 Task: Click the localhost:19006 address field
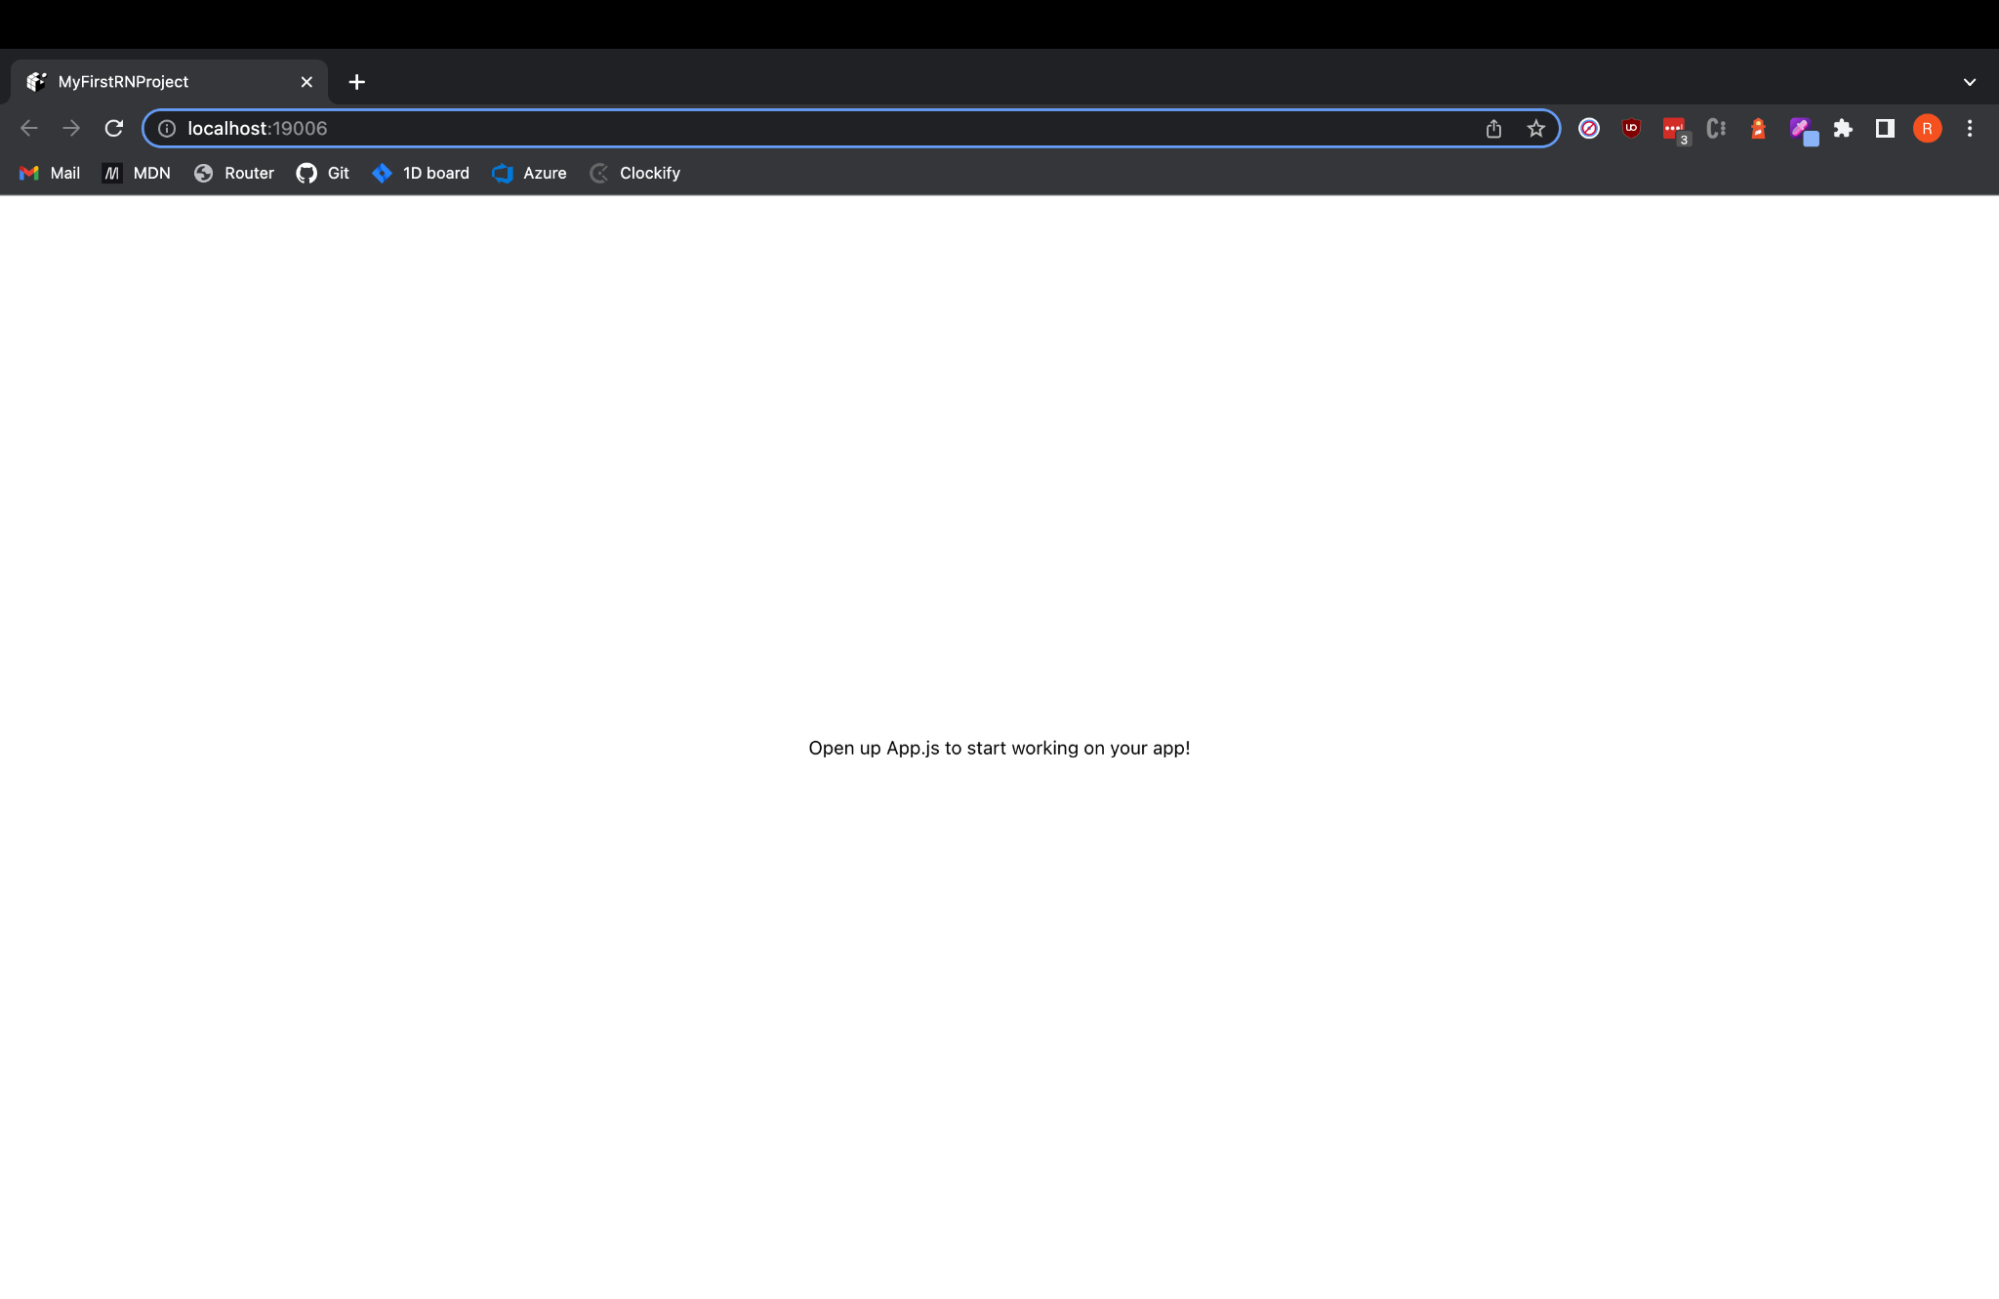click(800, 128)
